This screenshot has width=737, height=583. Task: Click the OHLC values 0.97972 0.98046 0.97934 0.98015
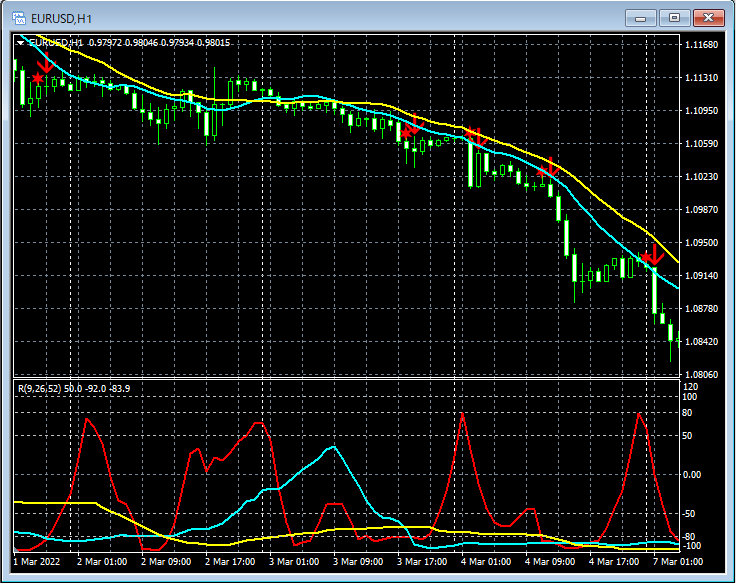[159, 43]
